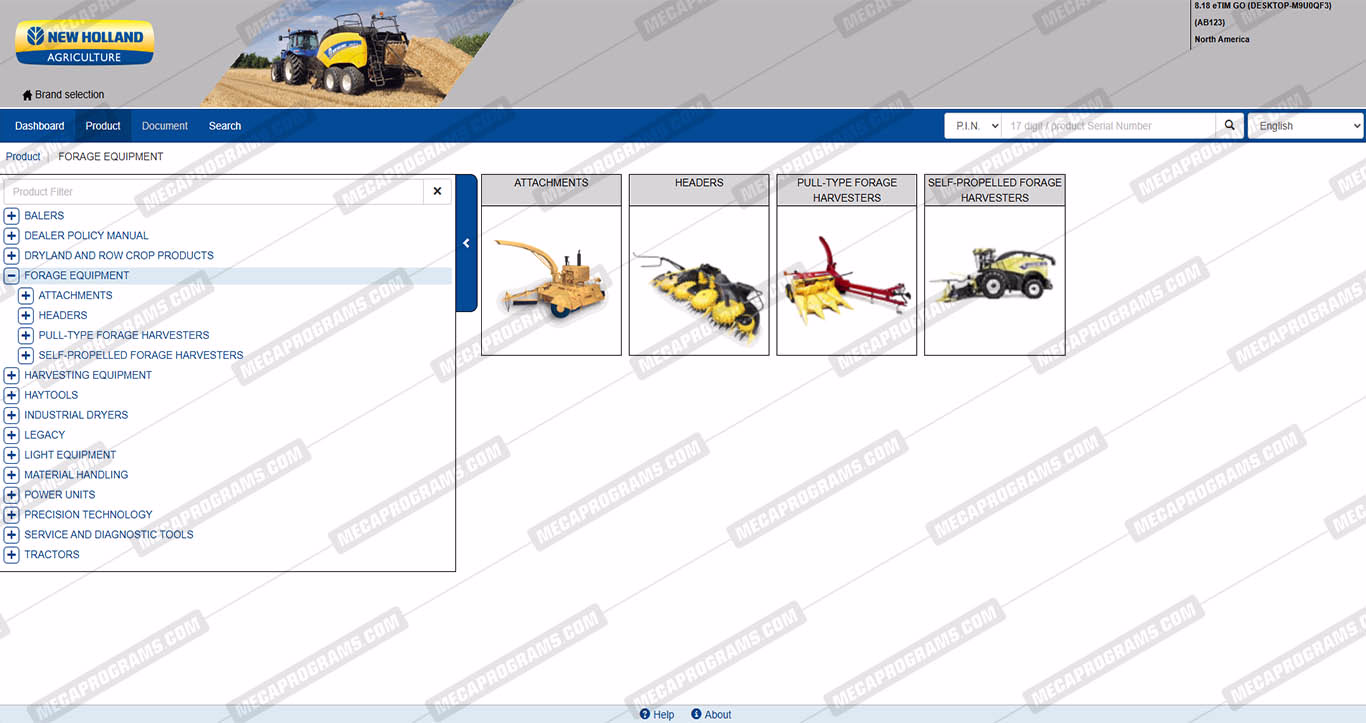
Task: Collapse the FORAGE EQUIPMENT tree node
Action: coord(12,275)
